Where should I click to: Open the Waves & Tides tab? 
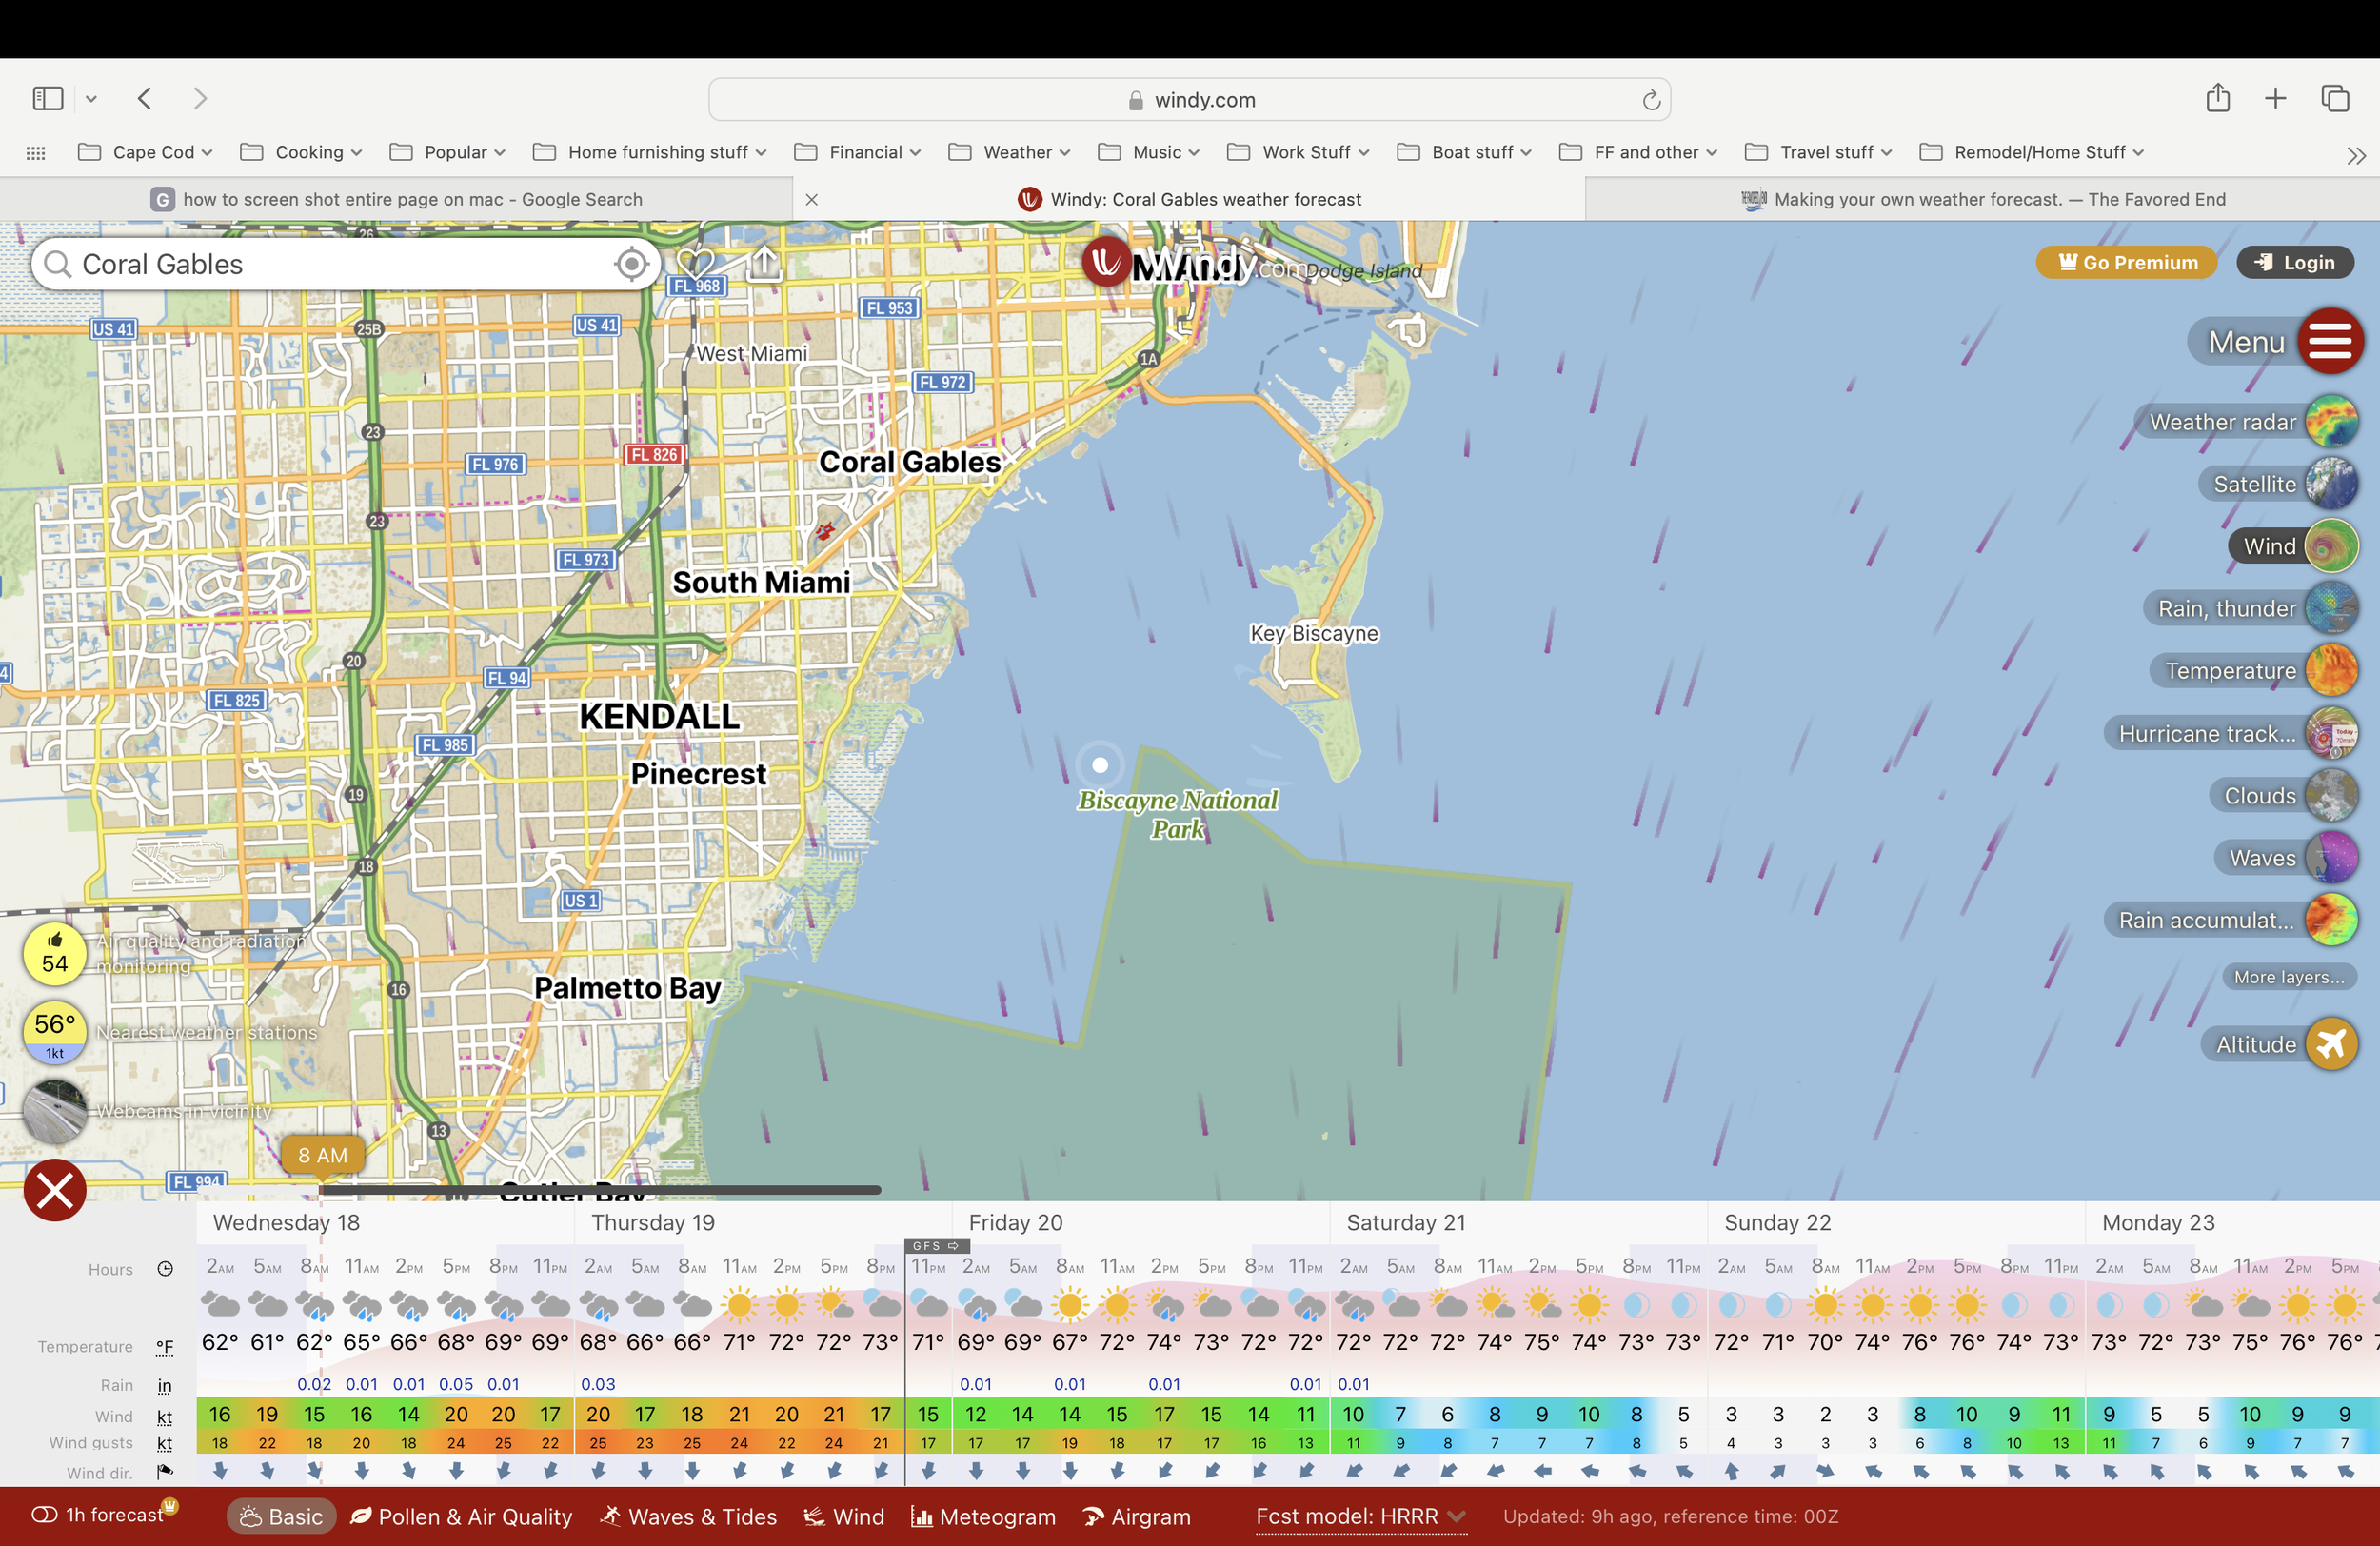click(x=688, y=1516)
